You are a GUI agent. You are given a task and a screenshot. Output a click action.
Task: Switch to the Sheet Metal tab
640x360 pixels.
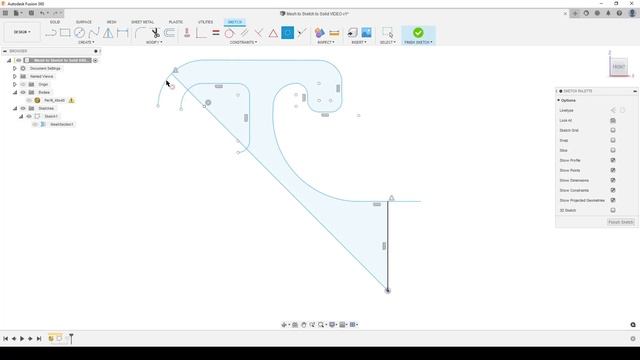pyautogui.click(x=142, y=22)
